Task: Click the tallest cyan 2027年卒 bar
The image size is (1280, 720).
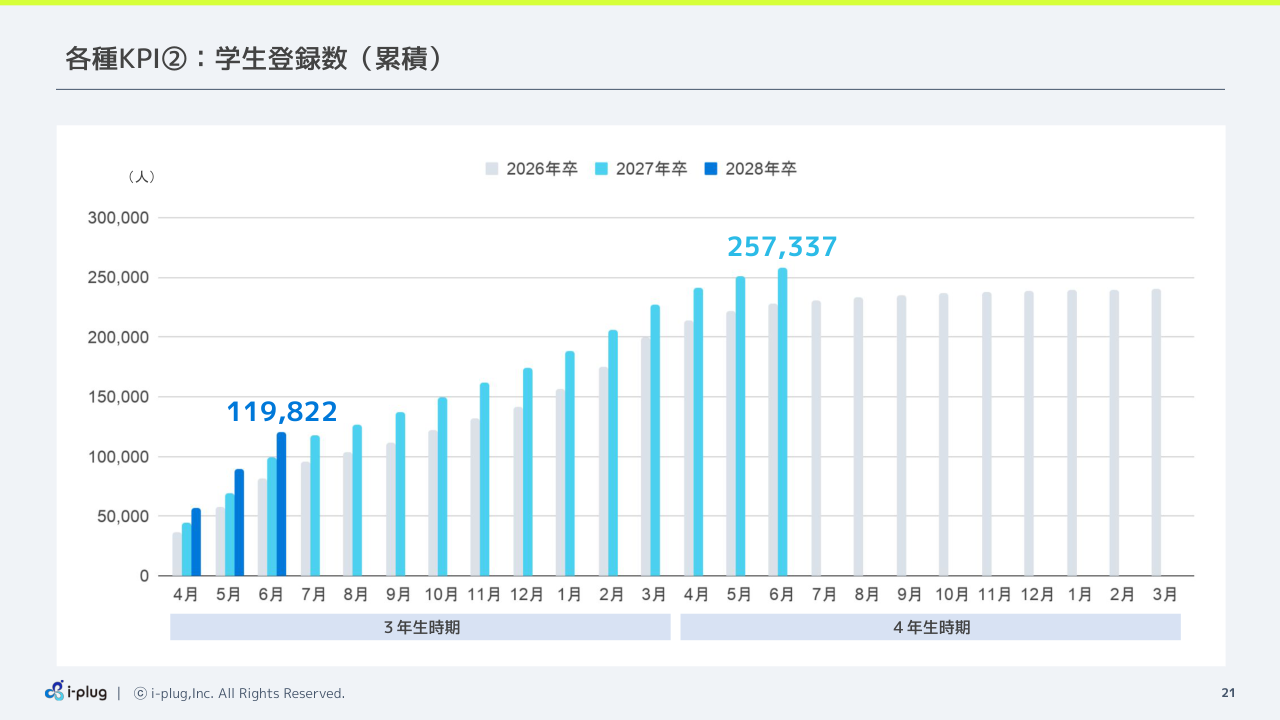Action: 782,422
